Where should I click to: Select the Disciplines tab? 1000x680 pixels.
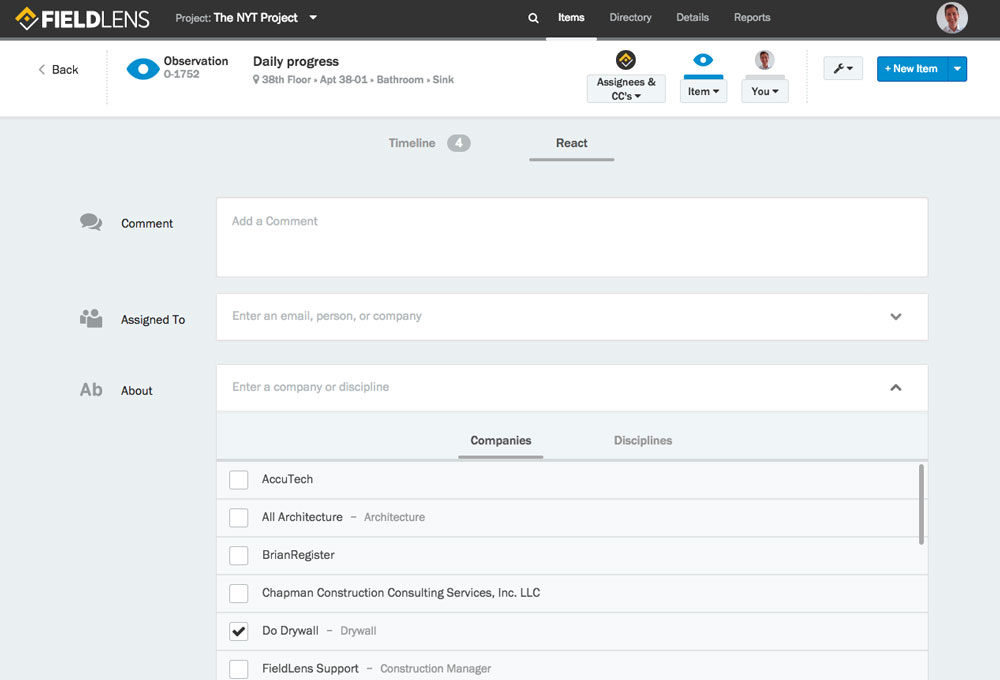tap(642, 440)
